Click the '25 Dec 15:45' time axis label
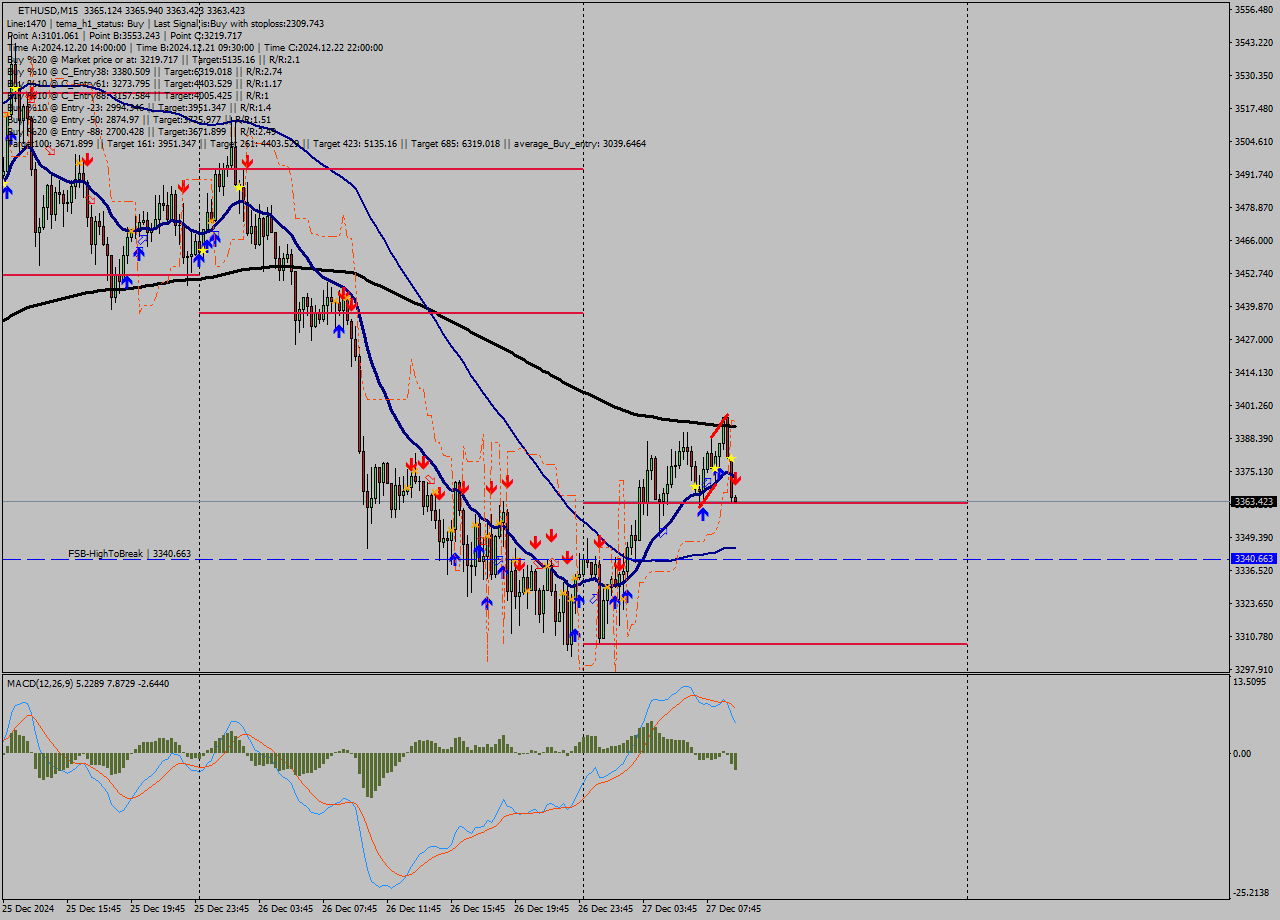 [94, 909]
